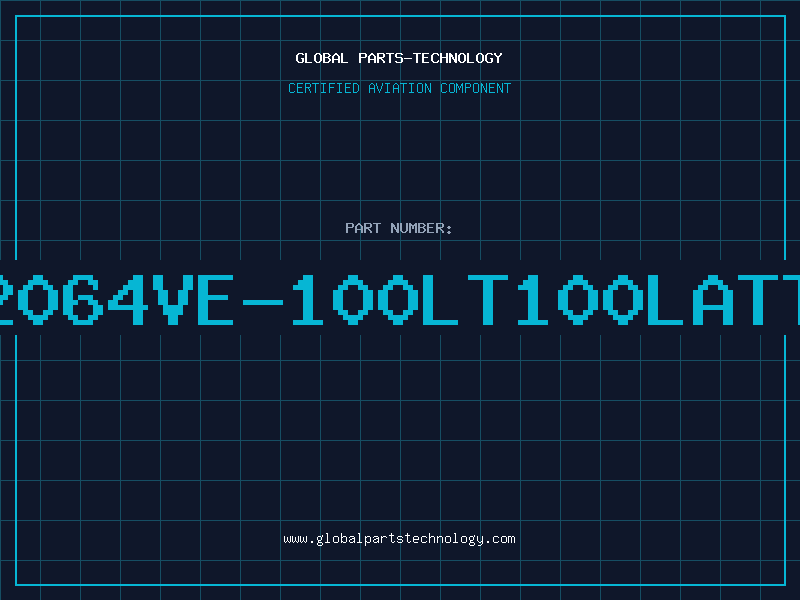Click the .com ending of the website URL
The height and width of the screenshot is (600, 800).
pos(499,539)
